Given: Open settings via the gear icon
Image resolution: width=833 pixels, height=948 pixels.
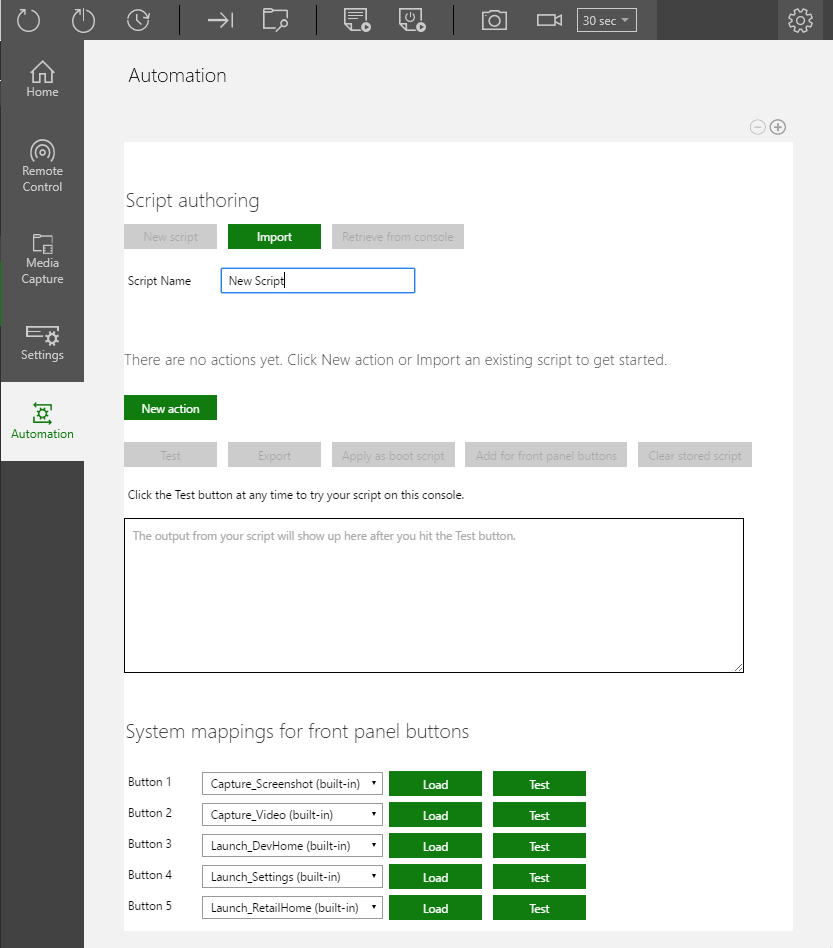Looking at the screenshot, I should [800, 21].
